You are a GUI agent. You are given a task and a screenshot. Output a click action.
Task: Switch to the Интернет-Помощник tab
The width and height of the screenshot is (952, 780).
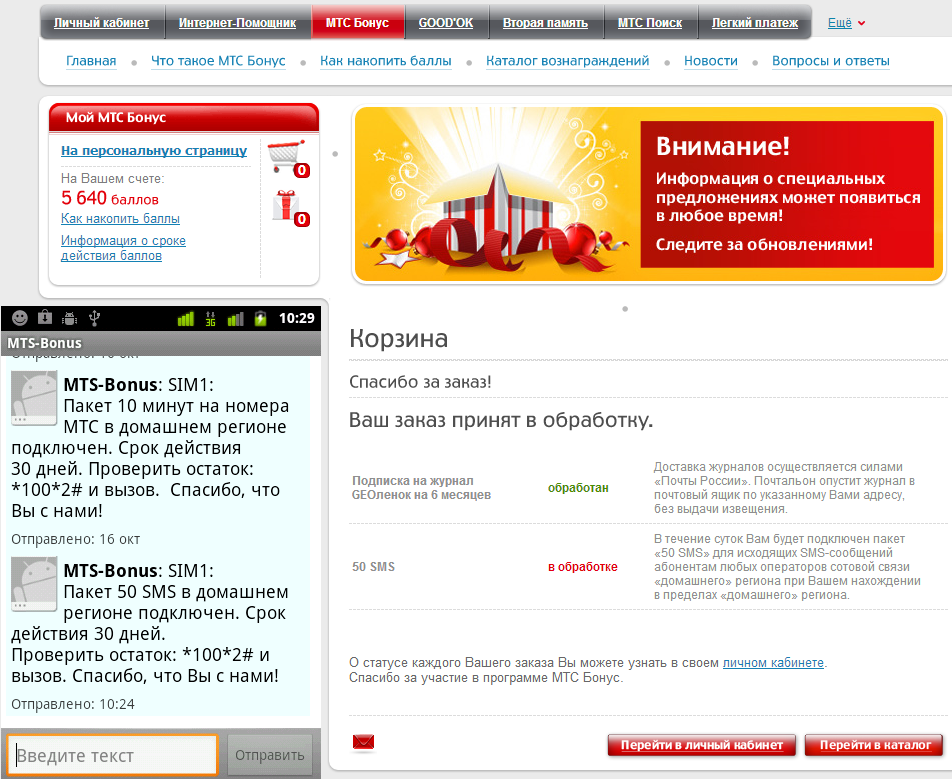(x=238, y=22)
